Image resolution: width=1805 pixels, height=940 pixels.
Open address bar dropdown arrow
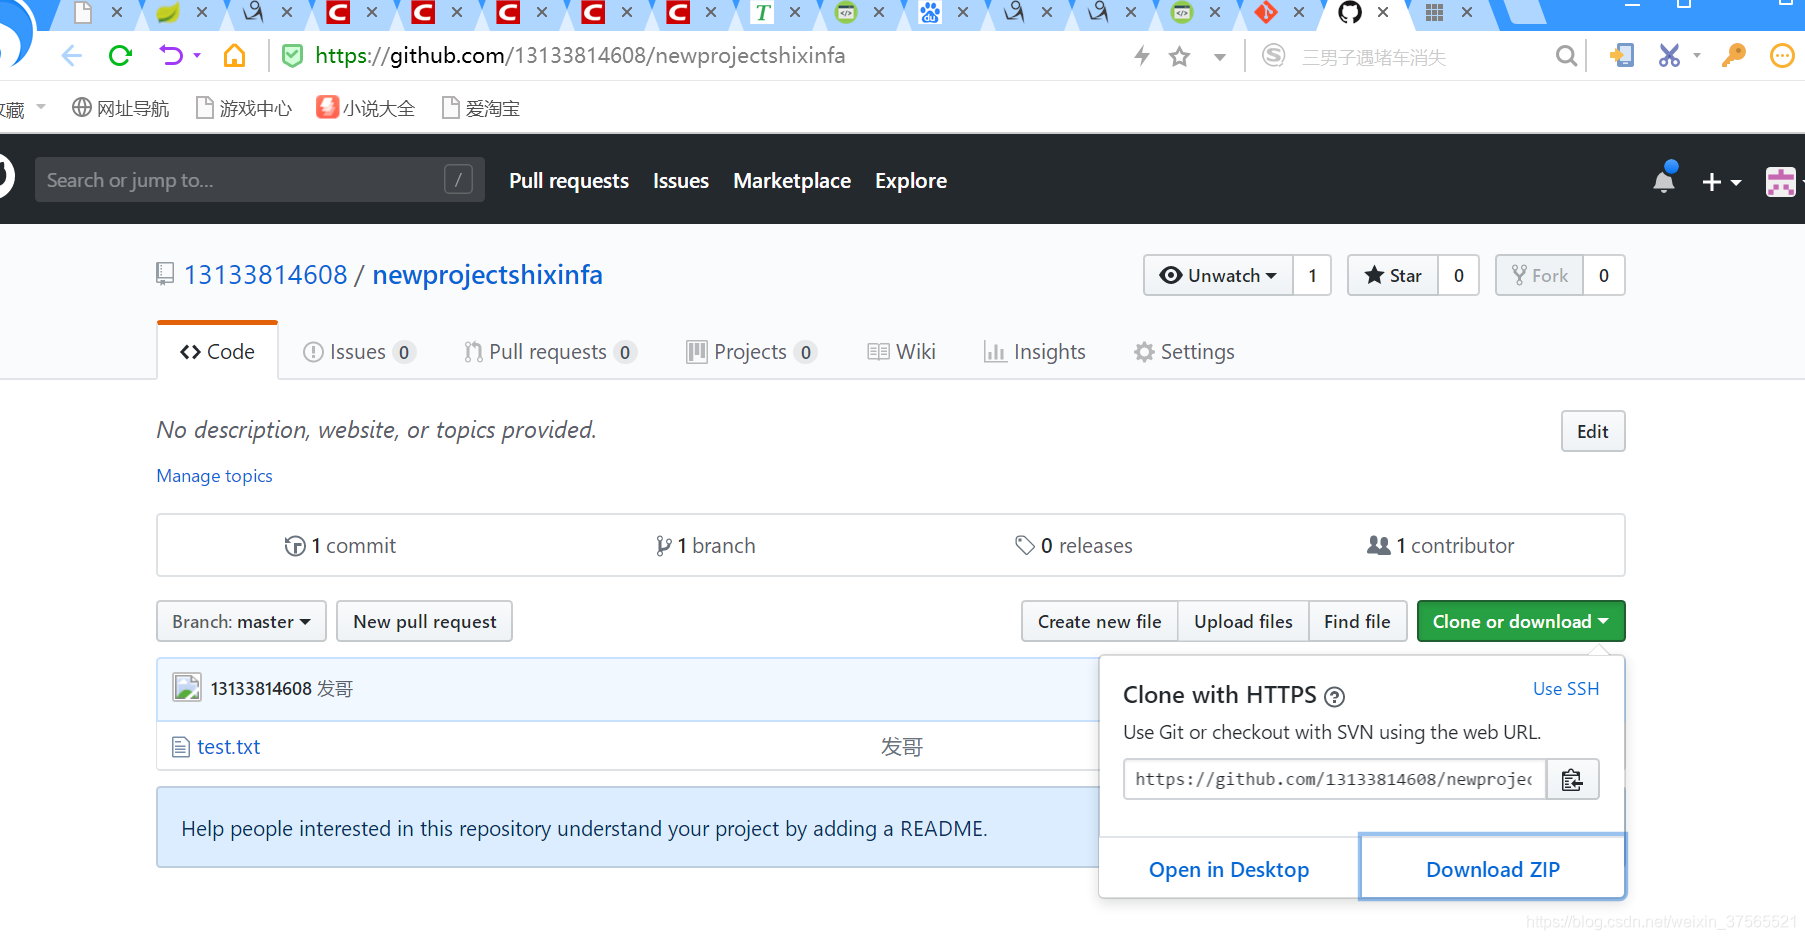(x=1220, y=57)
